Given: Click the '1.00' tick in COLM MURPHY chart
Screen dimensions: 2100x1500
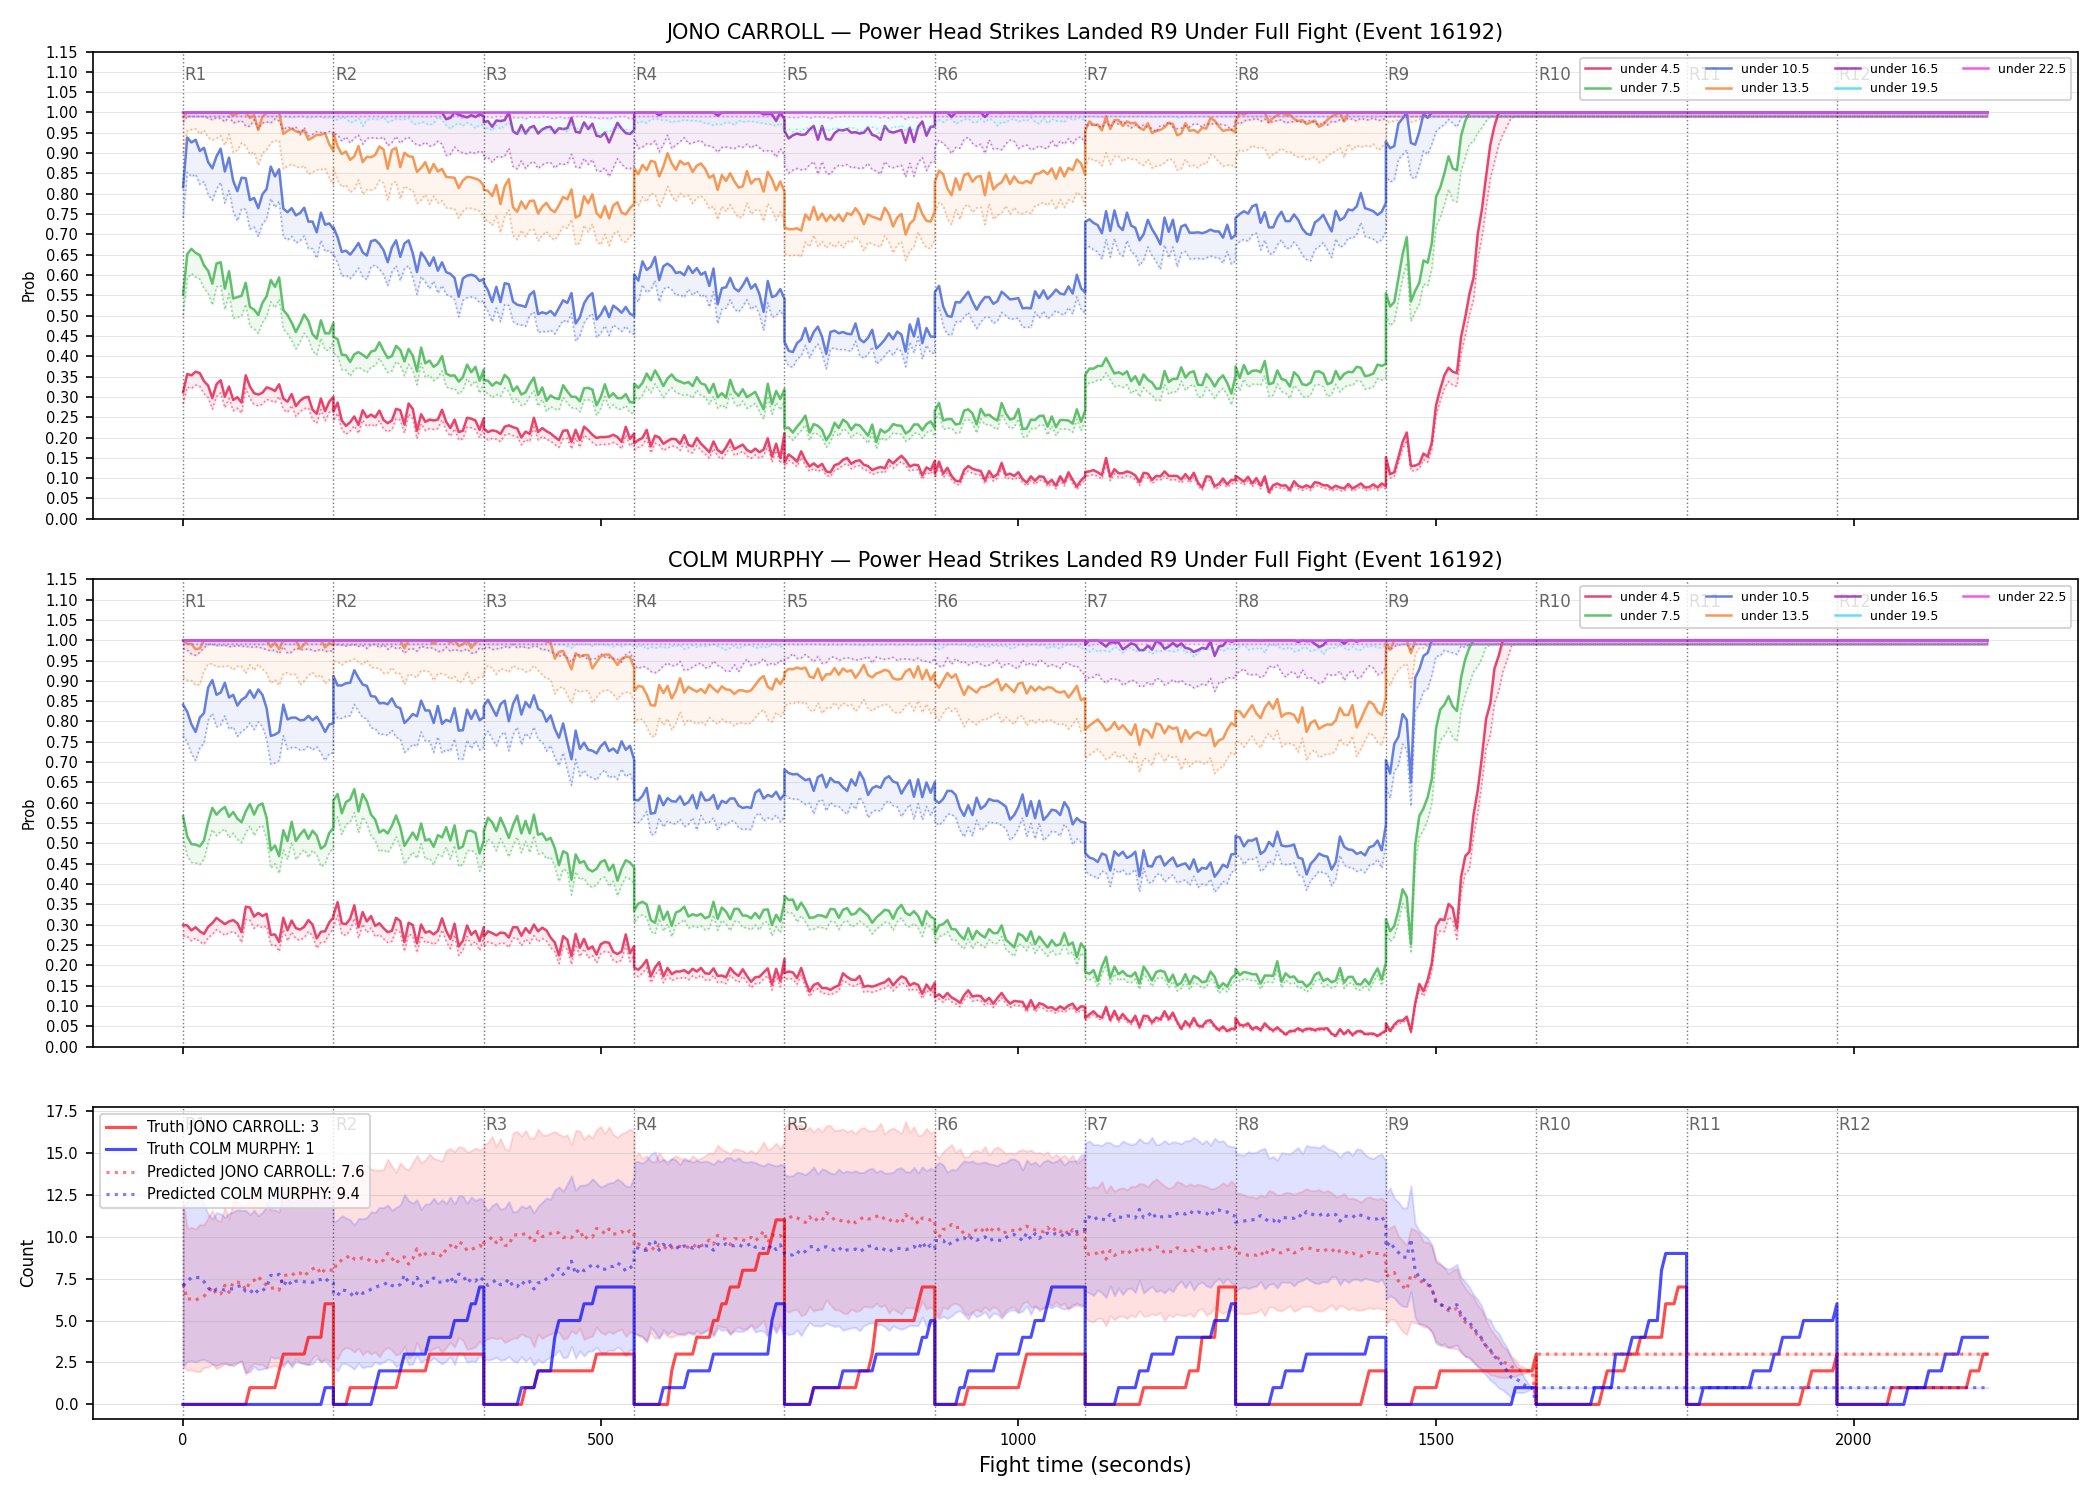Looking at the screenshot, I should [62, 641].
